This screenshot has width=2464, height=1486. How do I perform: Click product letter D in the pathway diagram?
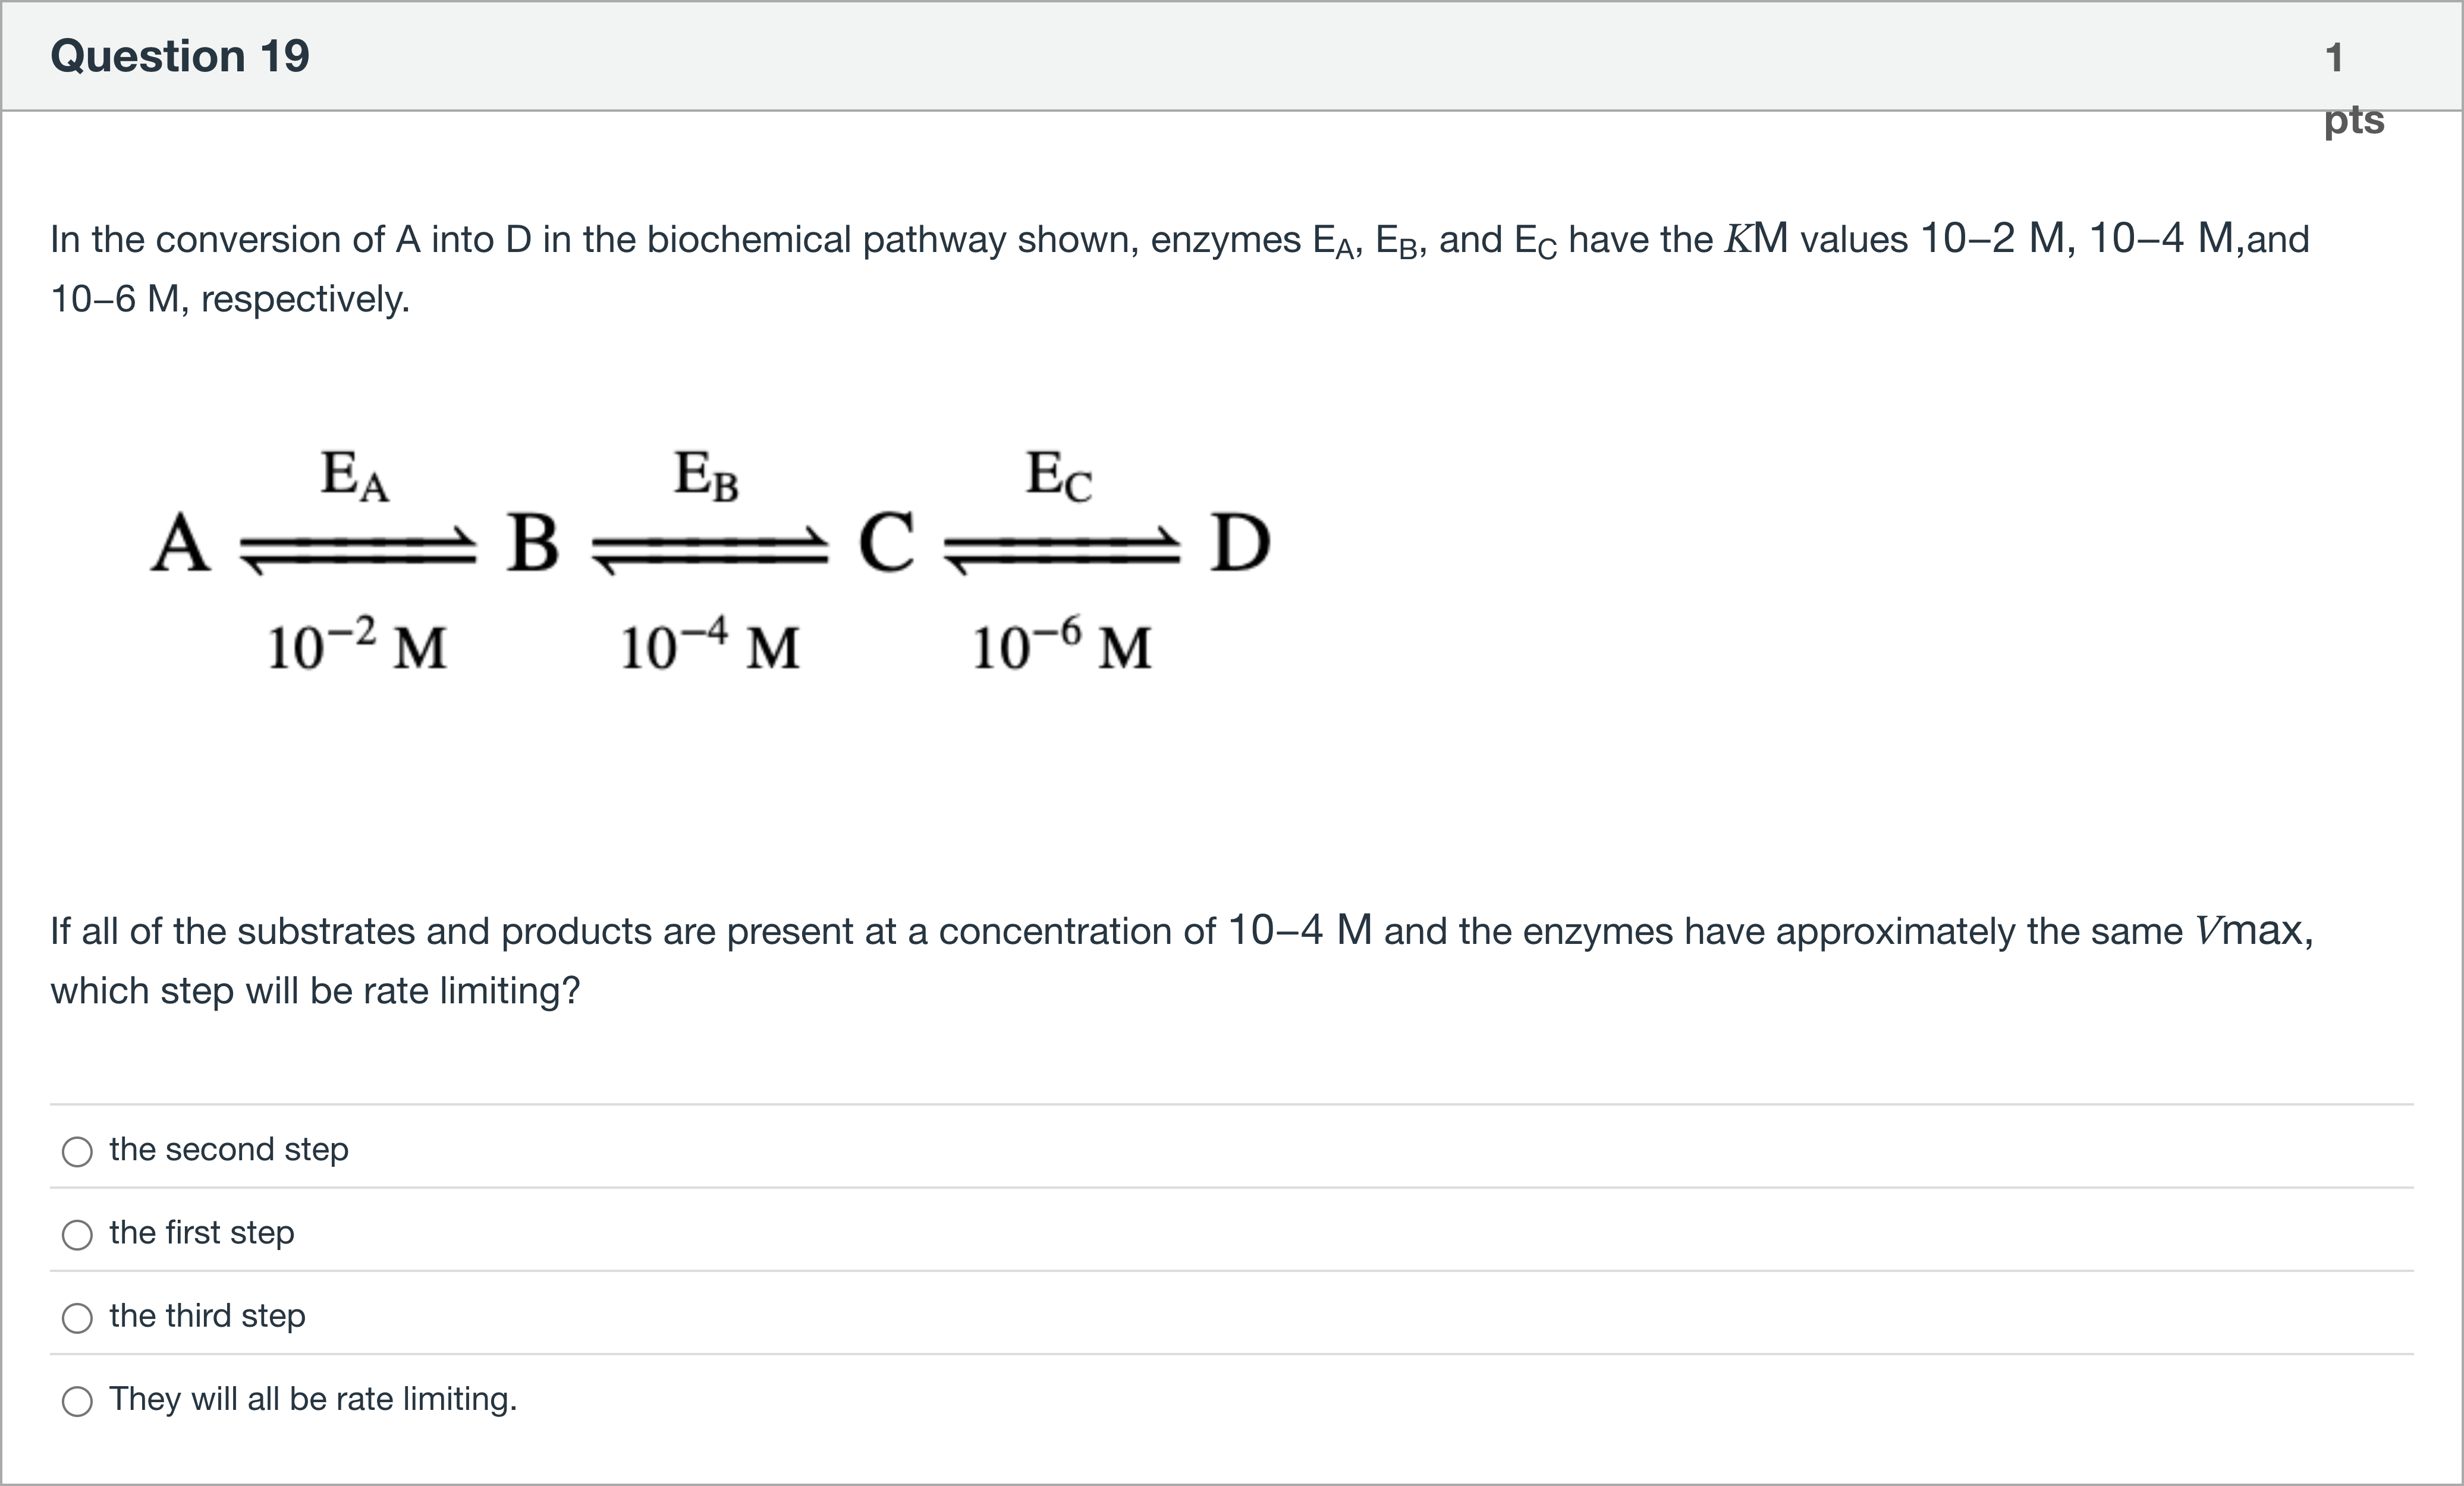tap(1240, 543)
